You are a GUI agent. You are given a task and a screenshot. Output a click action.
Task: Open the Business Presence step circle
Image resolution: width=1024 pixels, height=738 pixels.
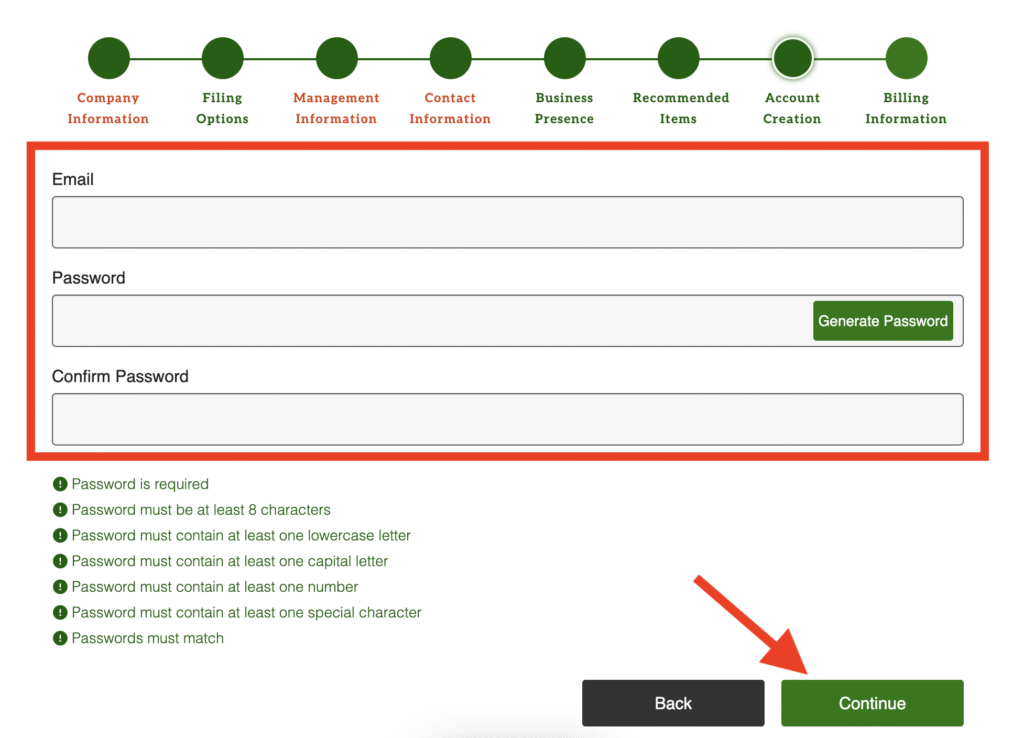(x=564, y=58)
